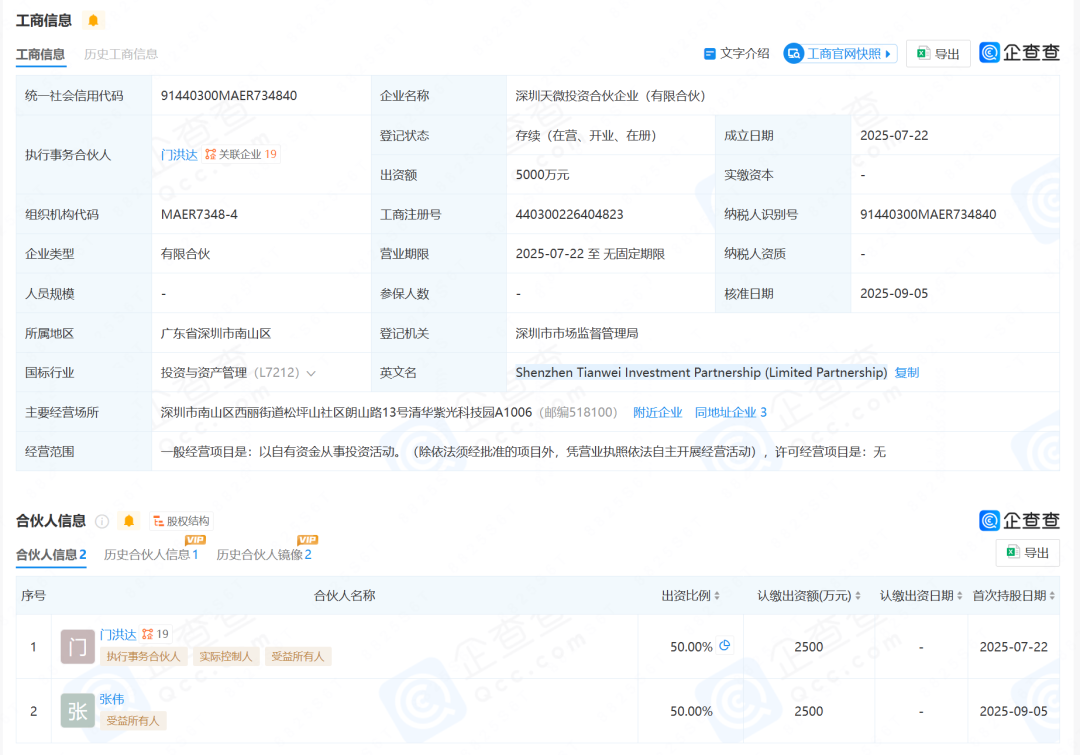Viewport: 1080px width, 755px height.
Task: Open 股权结构 button
Action: (181, 521)
